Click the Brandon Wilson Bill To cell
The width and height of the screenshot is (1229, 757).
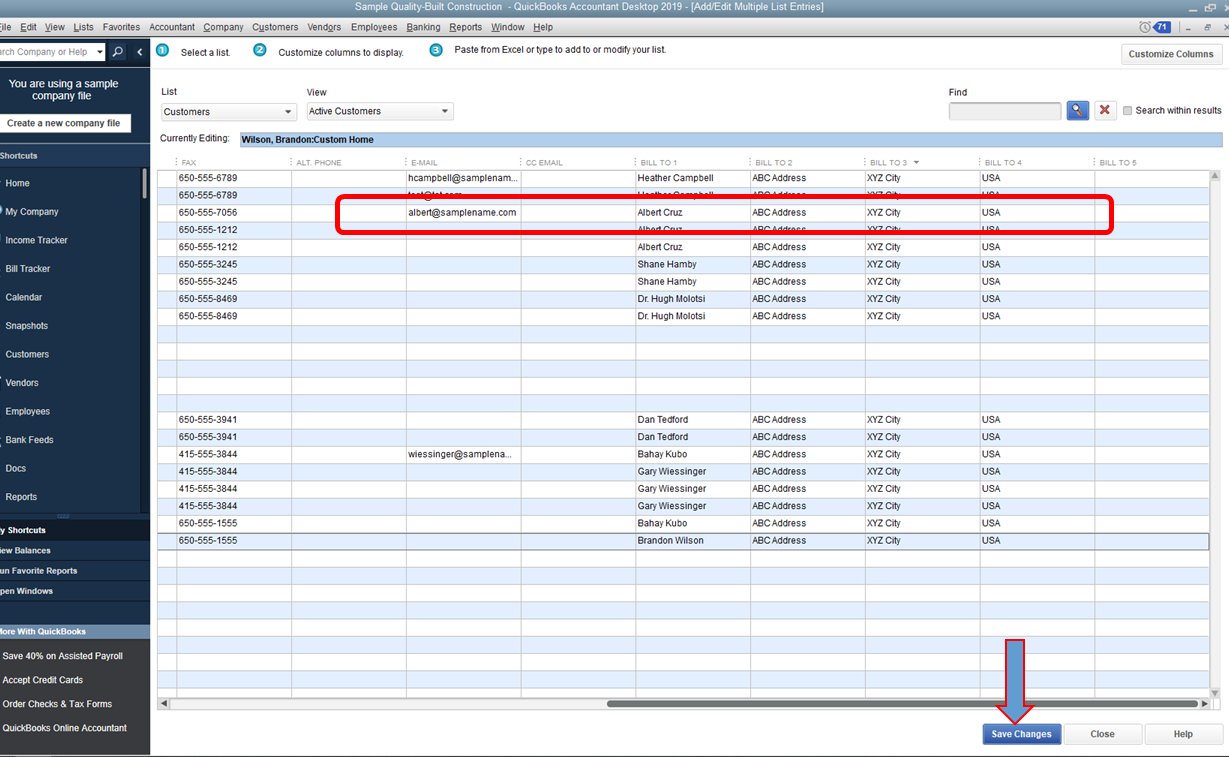click(x=692, y=541)
